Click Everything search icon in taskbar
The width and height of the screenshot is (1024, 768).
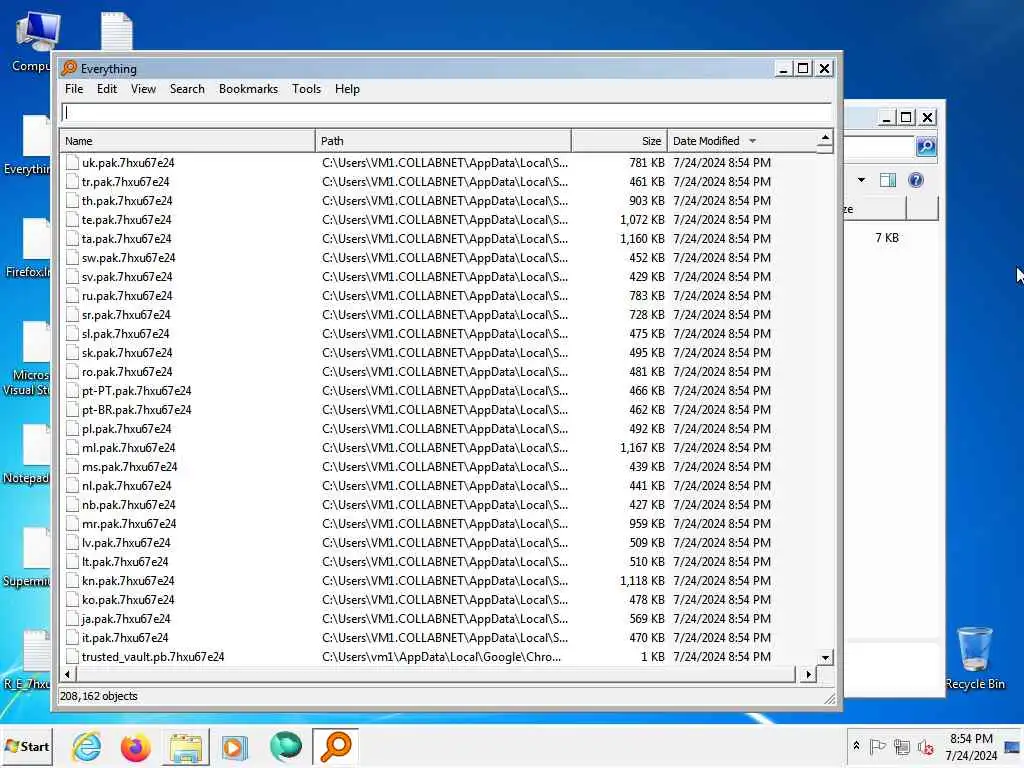coord(336,746)
